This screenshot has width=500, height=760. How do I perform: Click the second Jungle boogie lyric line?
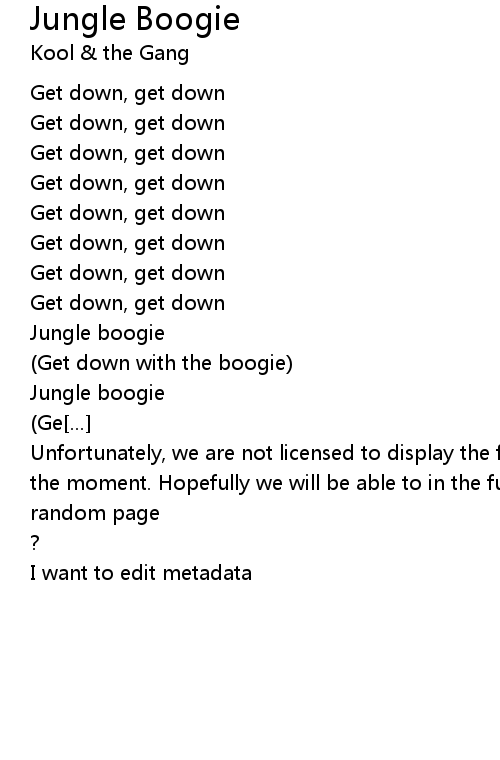tap(97, 393)
